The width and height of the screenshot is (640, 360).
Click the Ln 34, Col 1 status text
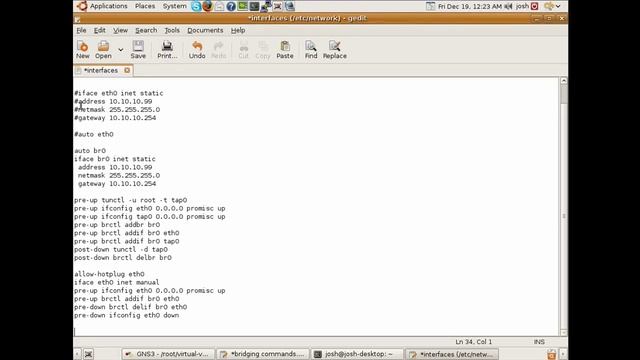pyautogui.click(x=473, y=342)
